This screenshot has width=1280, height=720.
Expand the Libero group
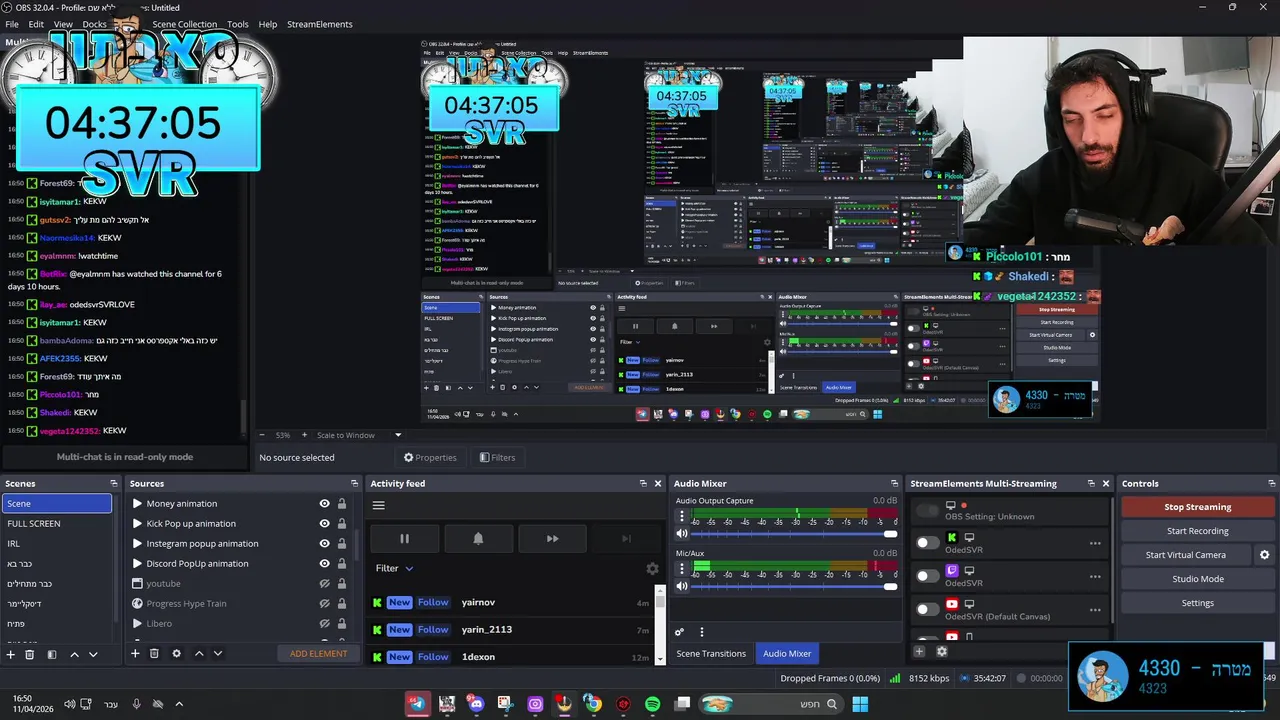[x=137, y=624]
